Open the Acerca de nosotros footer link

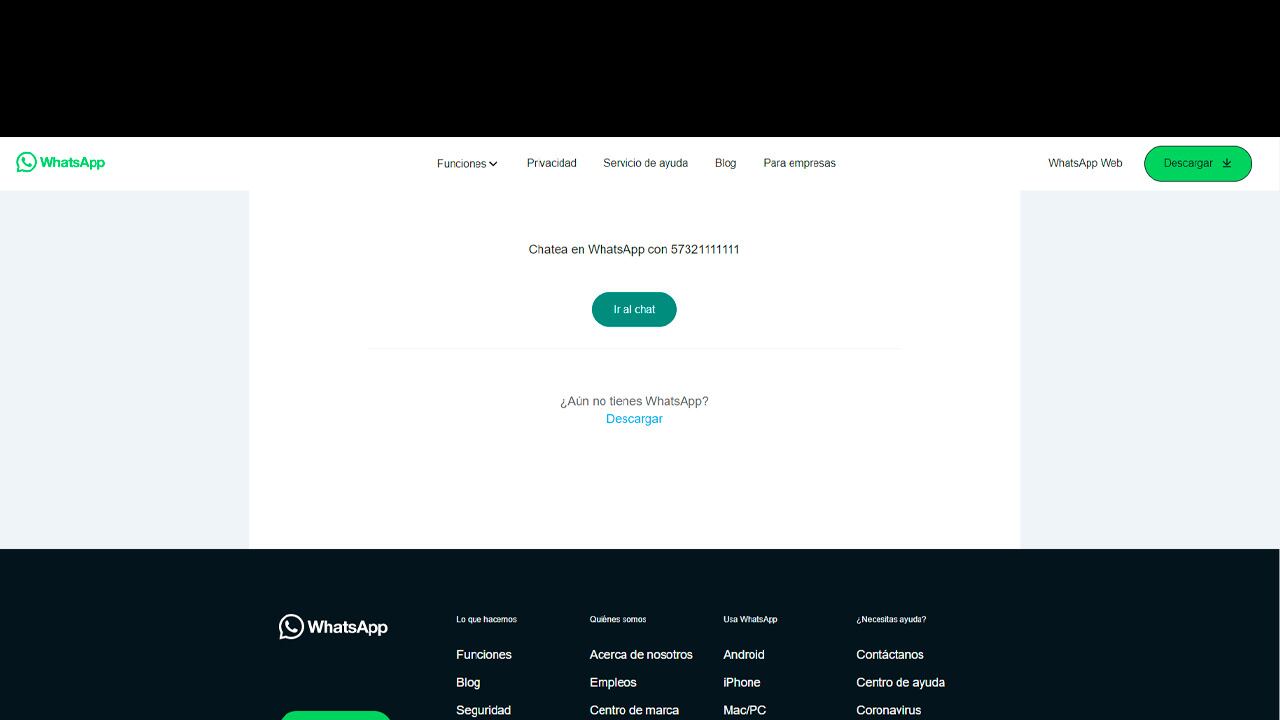(x=641, y=655)
